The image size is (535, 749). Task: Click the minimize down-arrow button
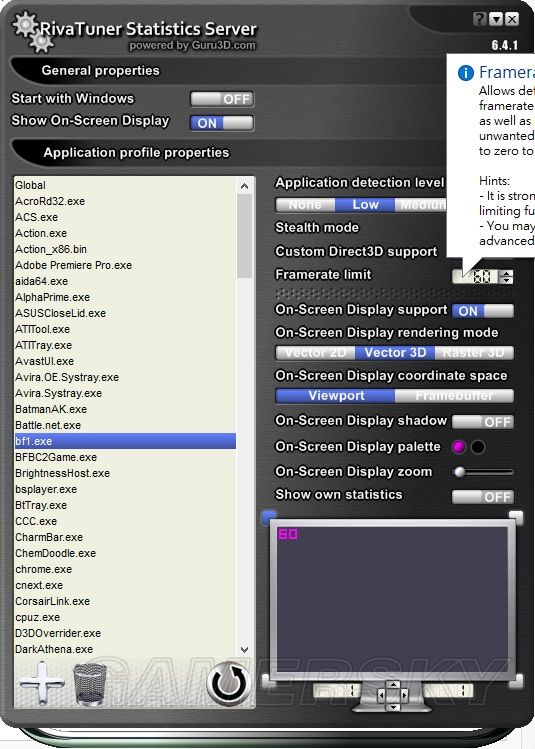496,19
